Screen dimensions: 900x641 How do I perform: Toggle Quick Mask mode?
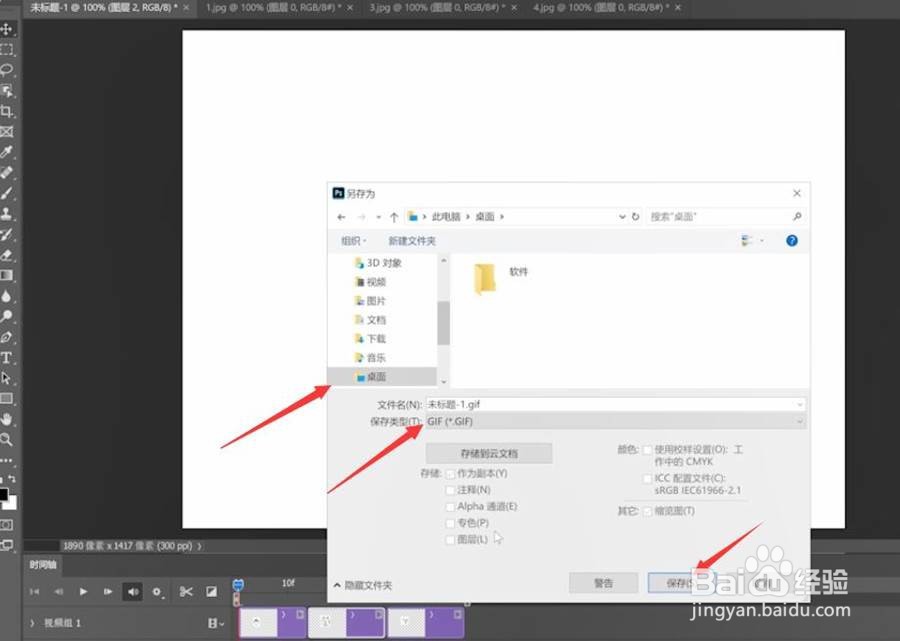[7, 525]
